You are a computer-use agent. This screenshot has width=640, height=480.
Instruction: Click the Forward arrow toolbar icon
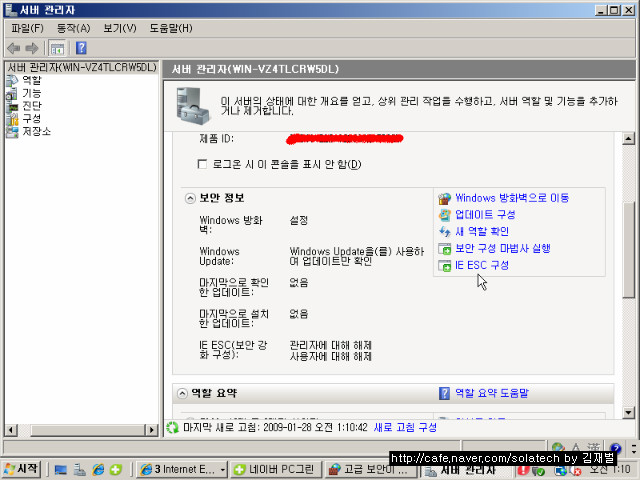pyautogui.click(x=32, y=48)
